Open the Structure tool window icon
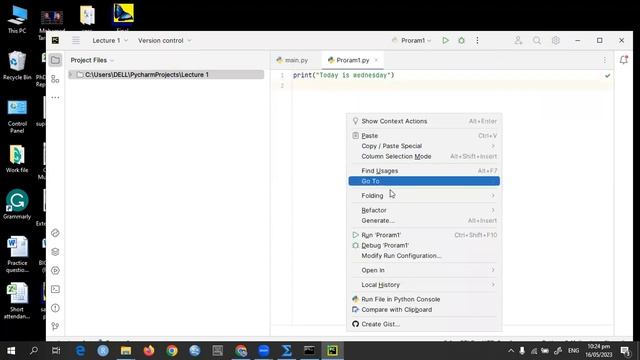This screenshot has width=640, height=360. [56, 79]
